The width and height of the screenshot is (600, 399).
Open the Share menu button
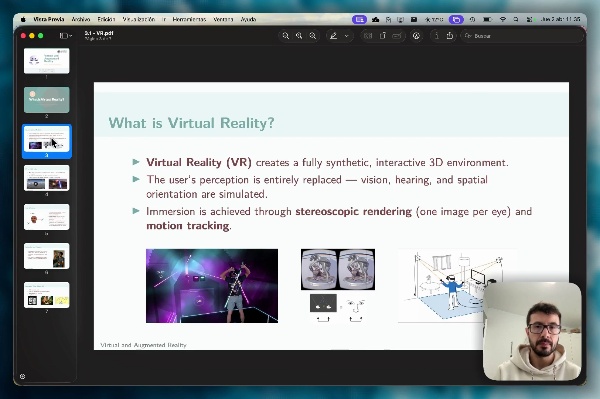tap(450, 36)
